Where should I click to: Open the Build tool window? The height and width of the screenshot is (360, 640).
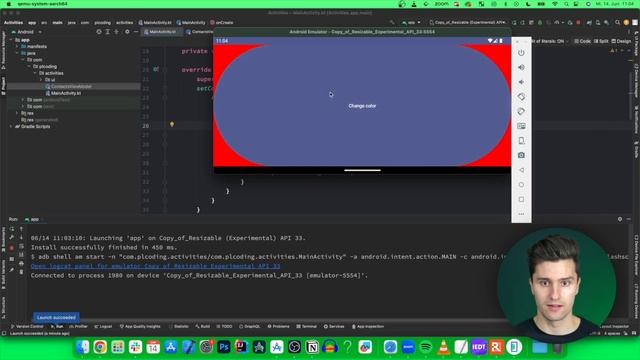point(202,327)
